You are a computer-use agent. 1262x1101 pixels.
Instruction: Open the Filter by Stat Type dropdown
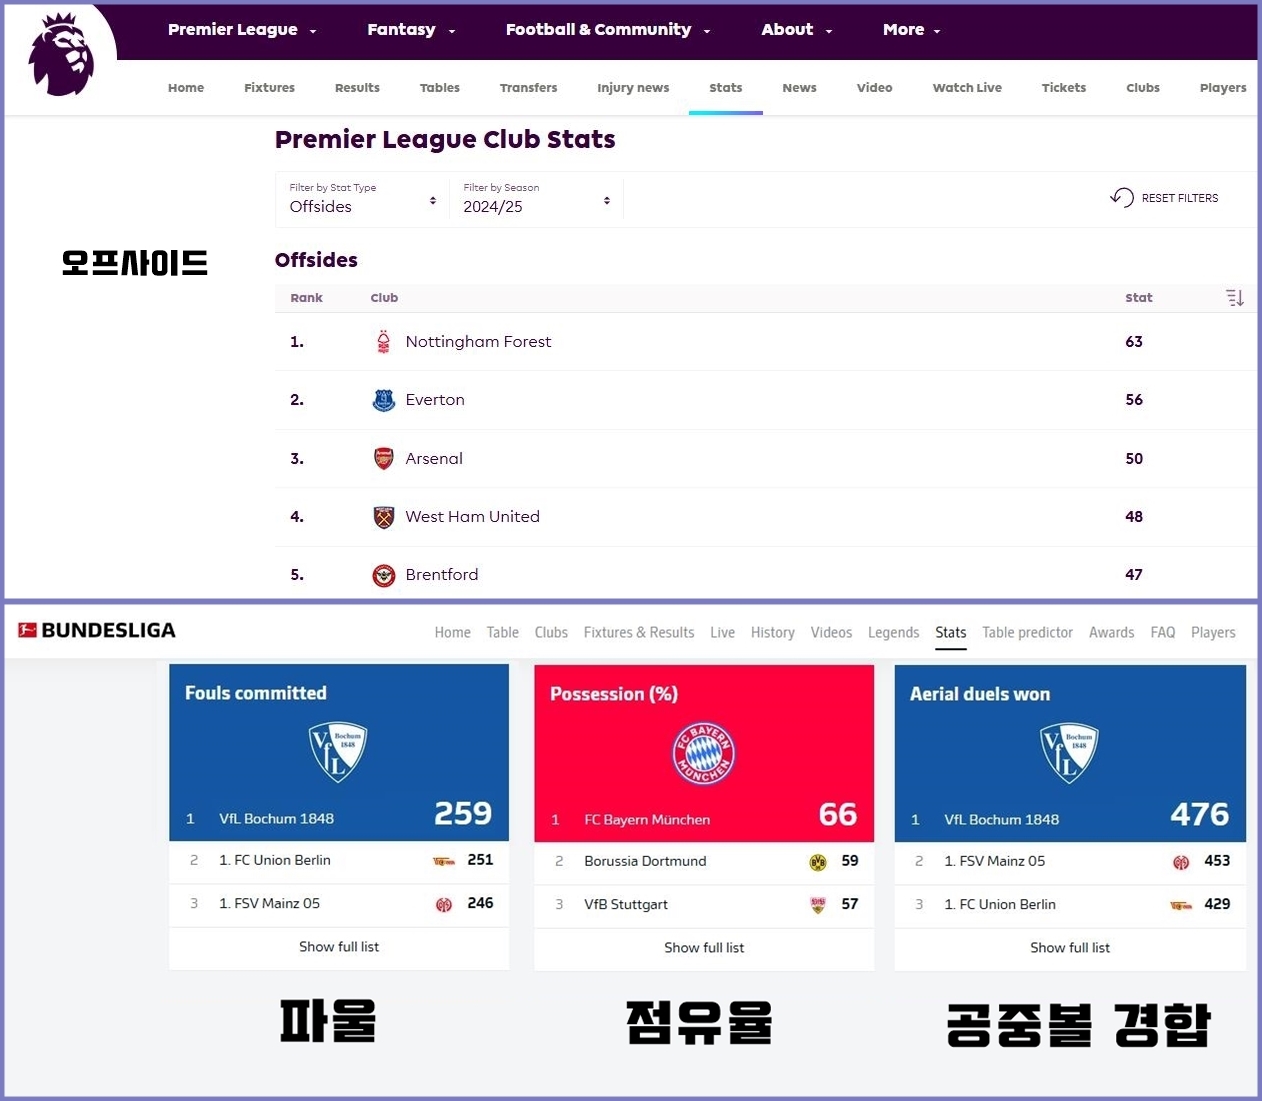click(x=362, y=199)
